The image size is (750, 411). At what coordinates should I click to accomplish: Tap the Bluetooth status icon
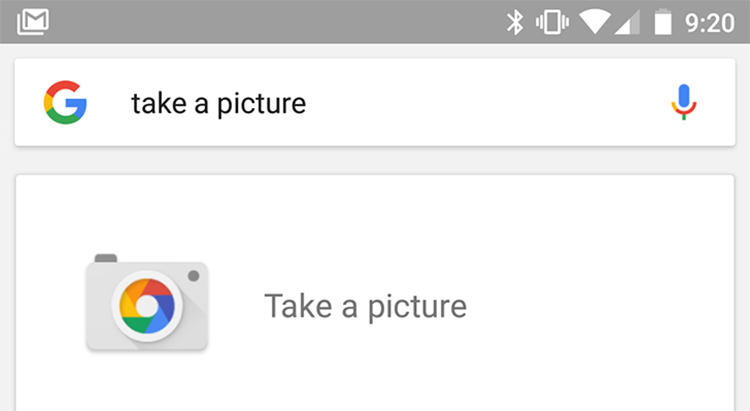tap(515, 22)
